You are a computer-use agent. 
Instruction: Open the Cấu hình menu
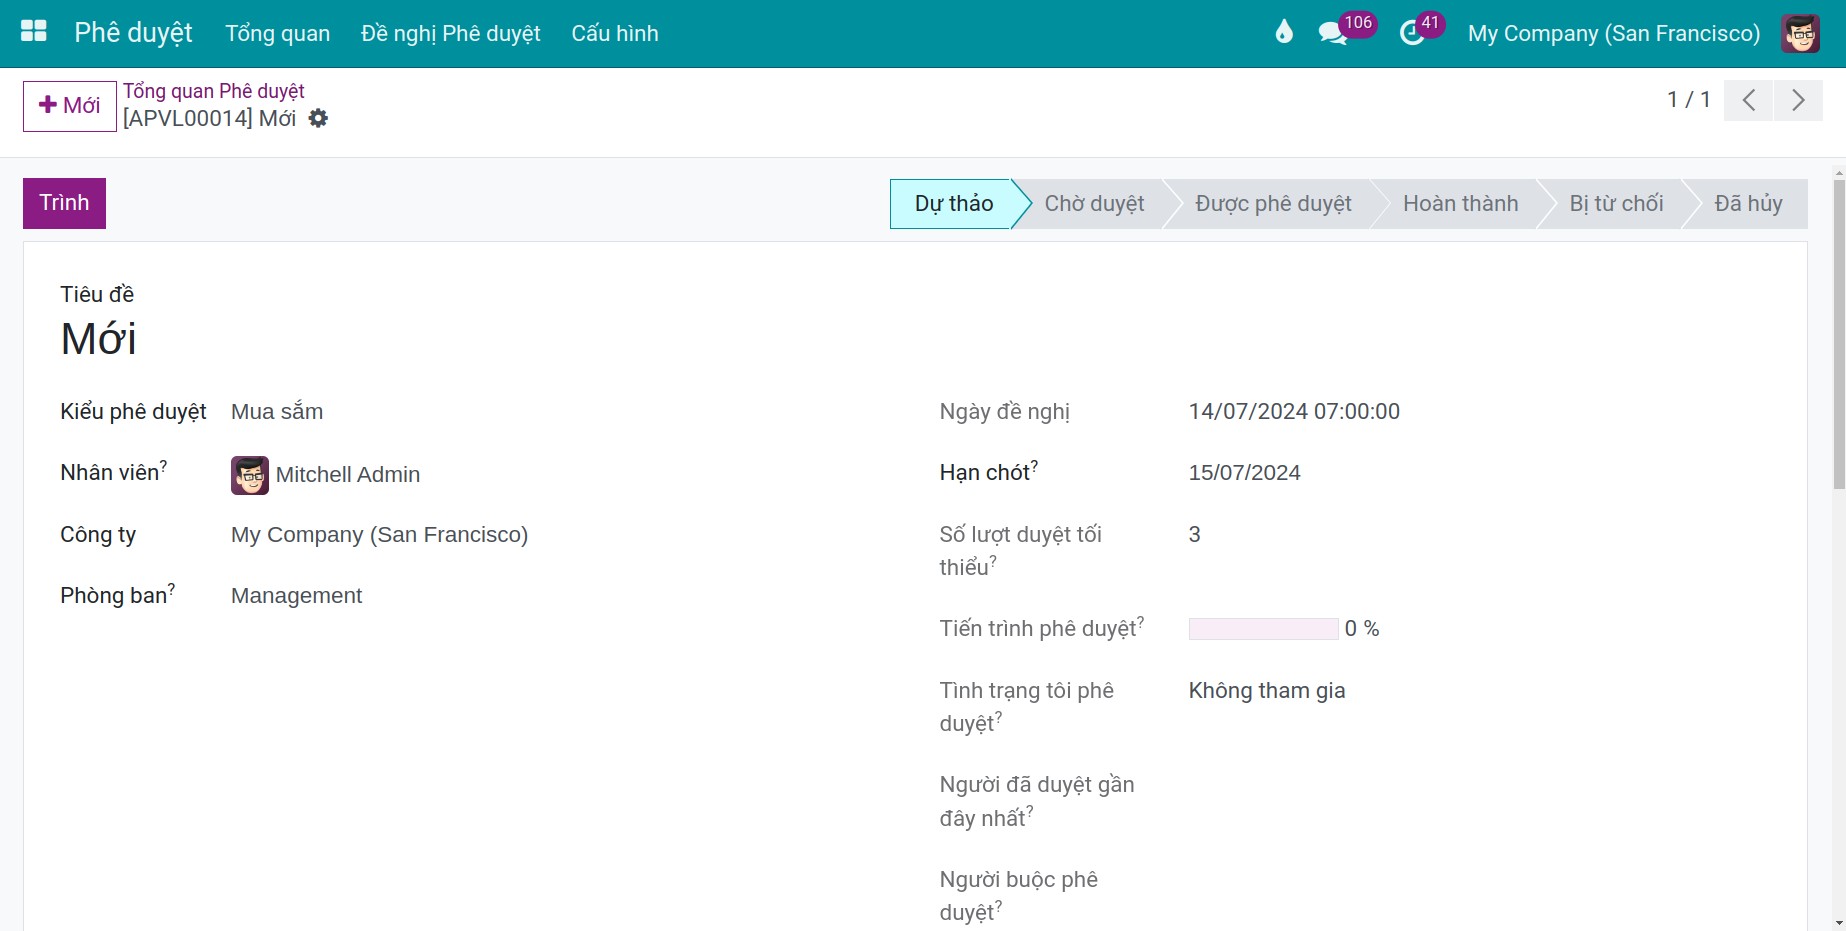(615, 33)
